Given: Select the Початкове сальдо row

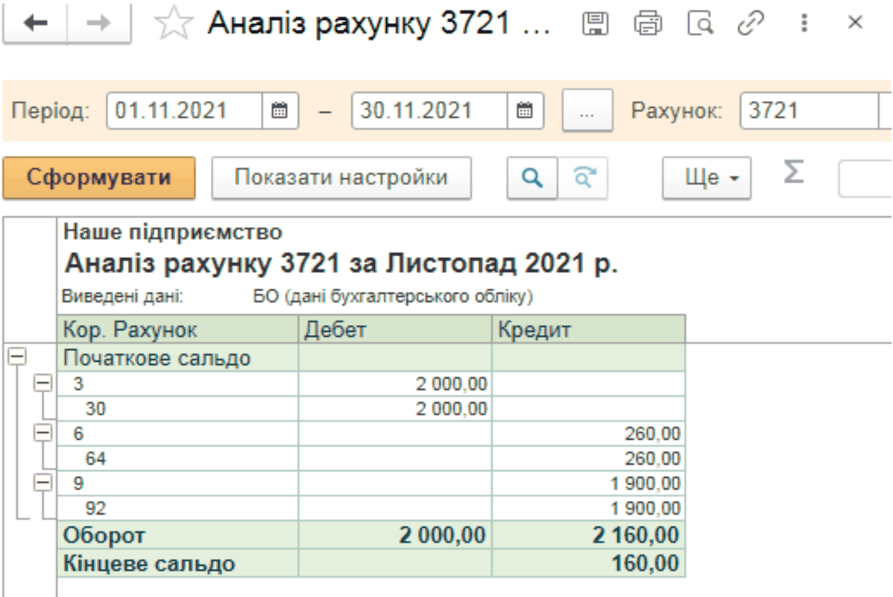Looking at the screenshot, I should tap(371, 358).
